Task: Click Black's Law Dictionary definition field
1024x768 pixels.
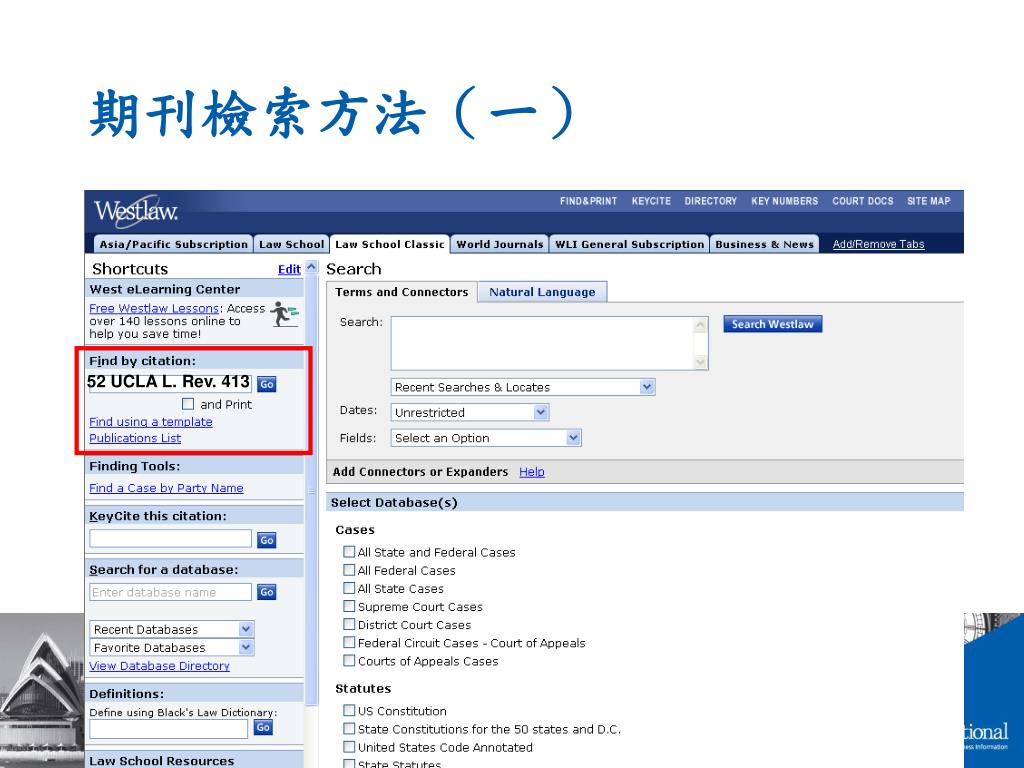Action: point(168,729)
